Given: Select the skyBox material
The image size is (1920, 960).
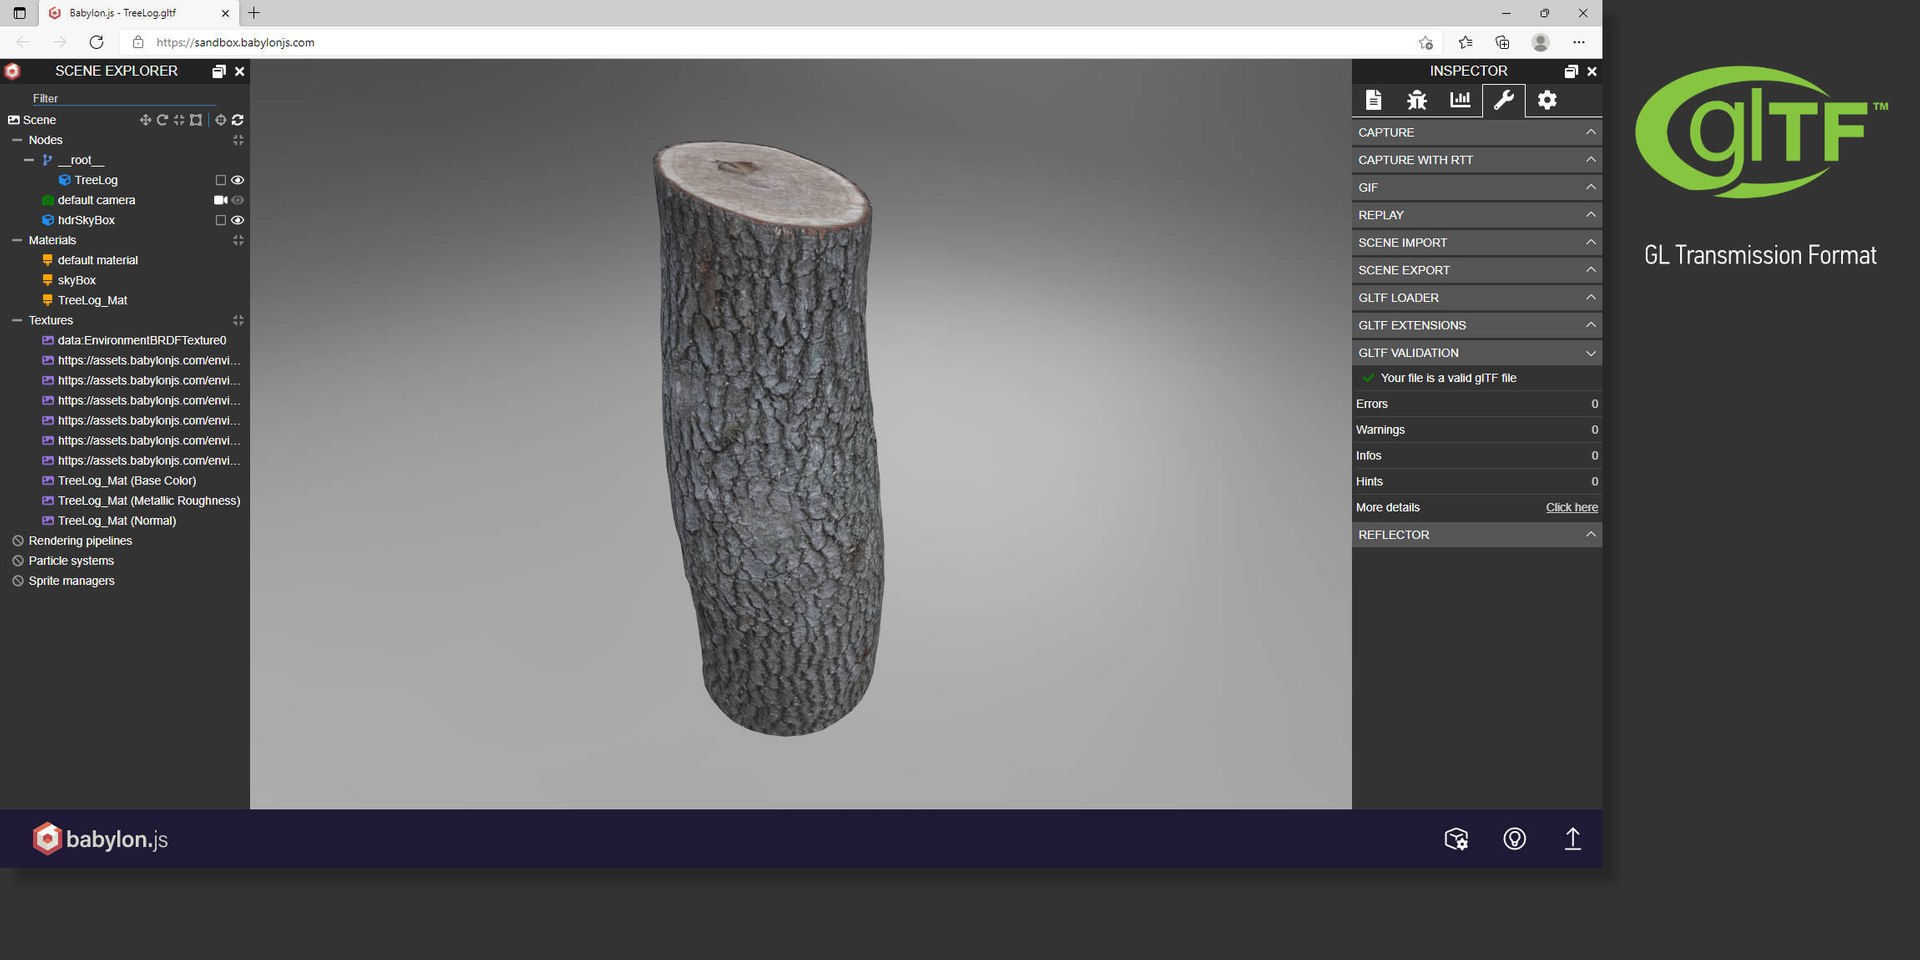Looking at the screenshot, I should pyautogui.click(x=76, y=280).
